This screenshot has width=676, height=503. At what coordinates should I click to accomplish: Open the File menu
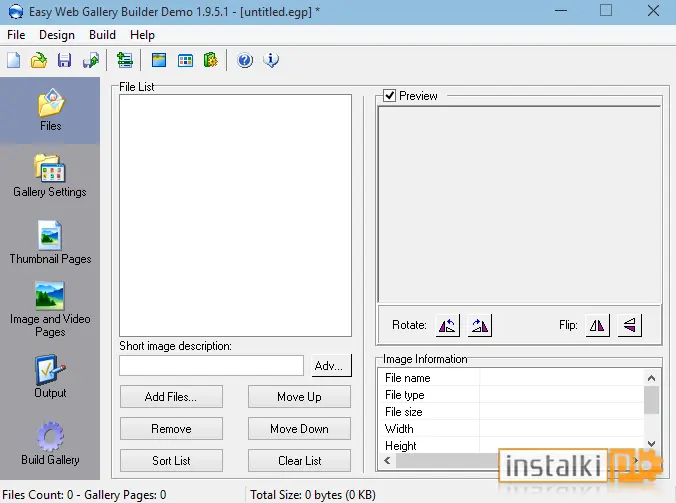point(16,35)
